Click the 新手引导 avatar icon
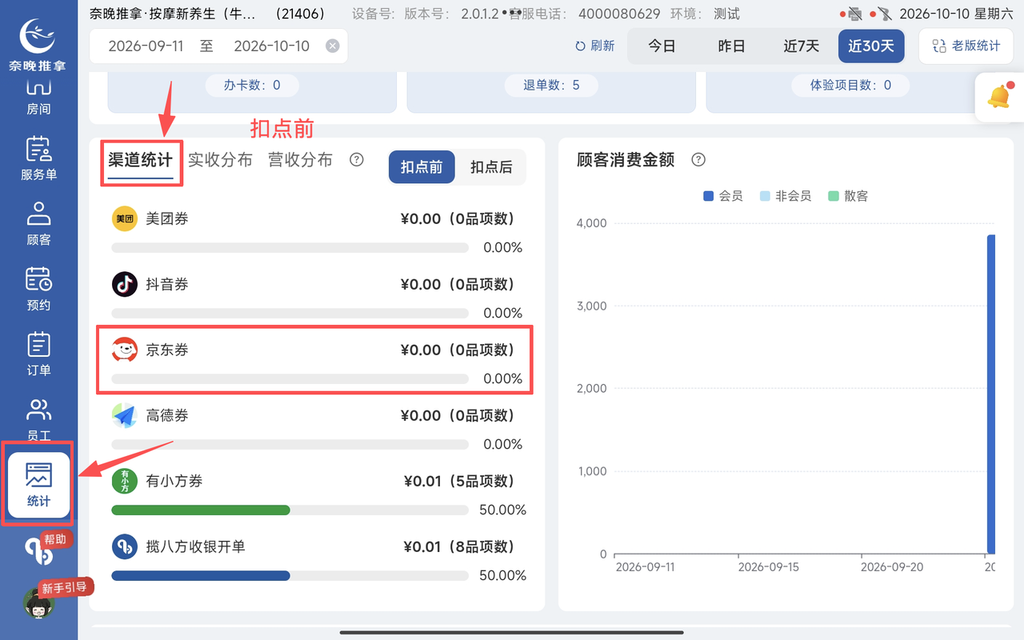The image size is (1024, 640). 39,602
